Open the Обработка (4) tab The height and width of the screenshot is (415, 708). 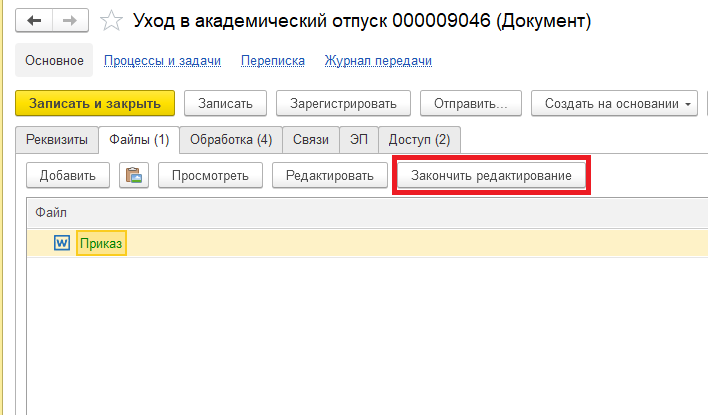point(230,139)
